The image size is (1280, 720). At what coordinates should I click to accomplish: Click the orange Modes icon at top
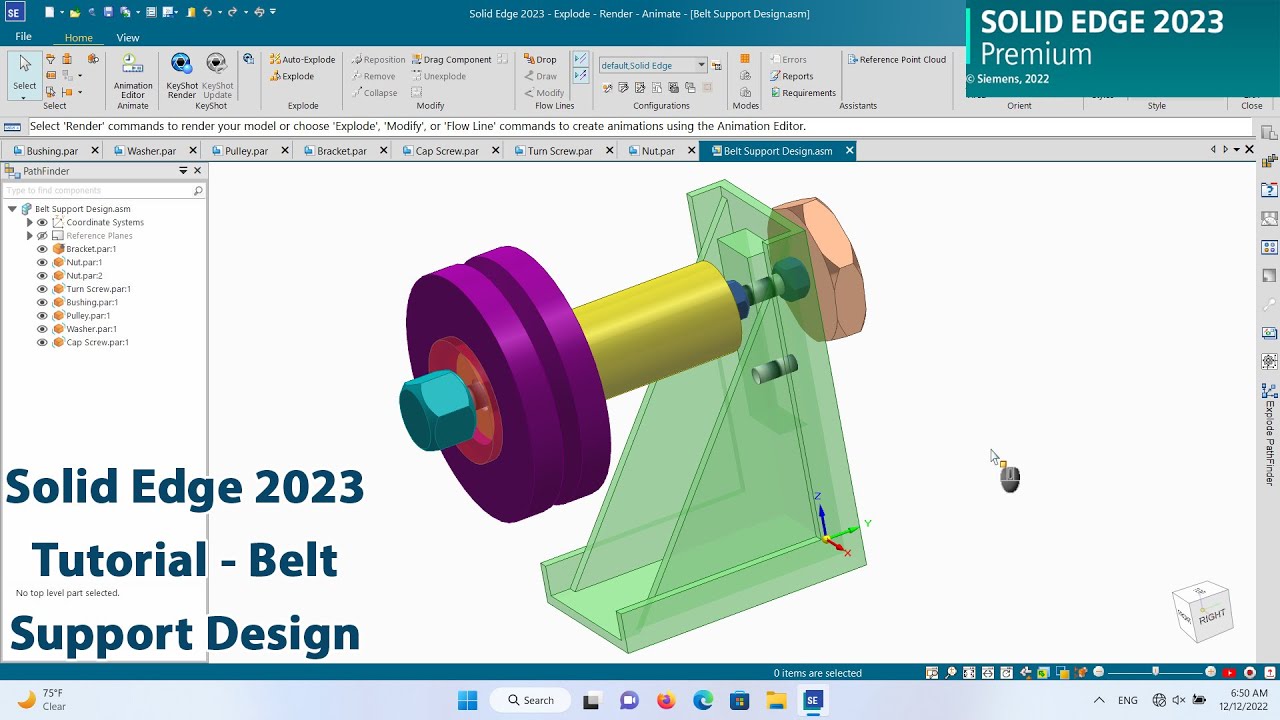coord(745,60)
